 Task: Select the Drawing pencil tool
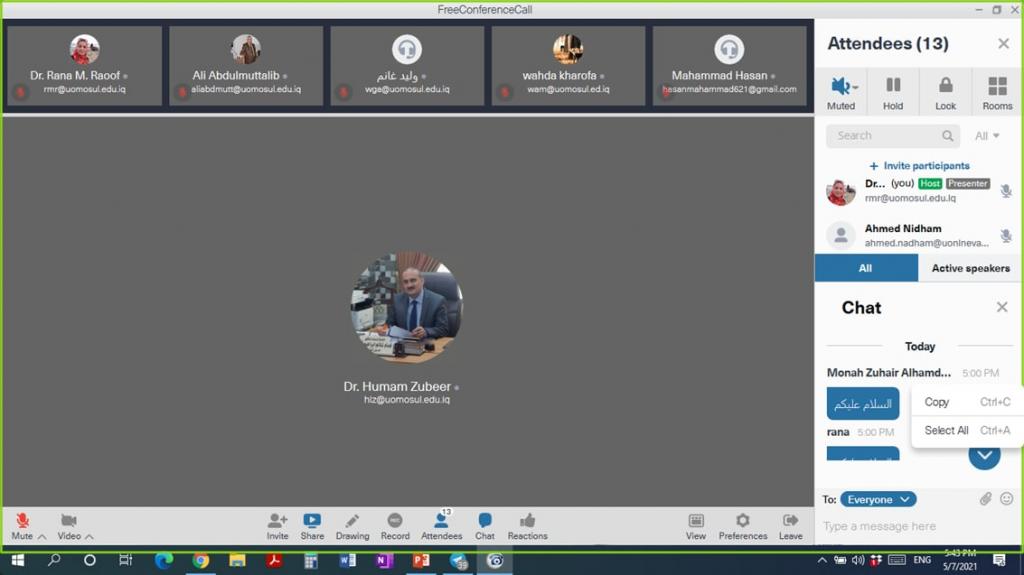pyautogui.click(x=352, y=521)
